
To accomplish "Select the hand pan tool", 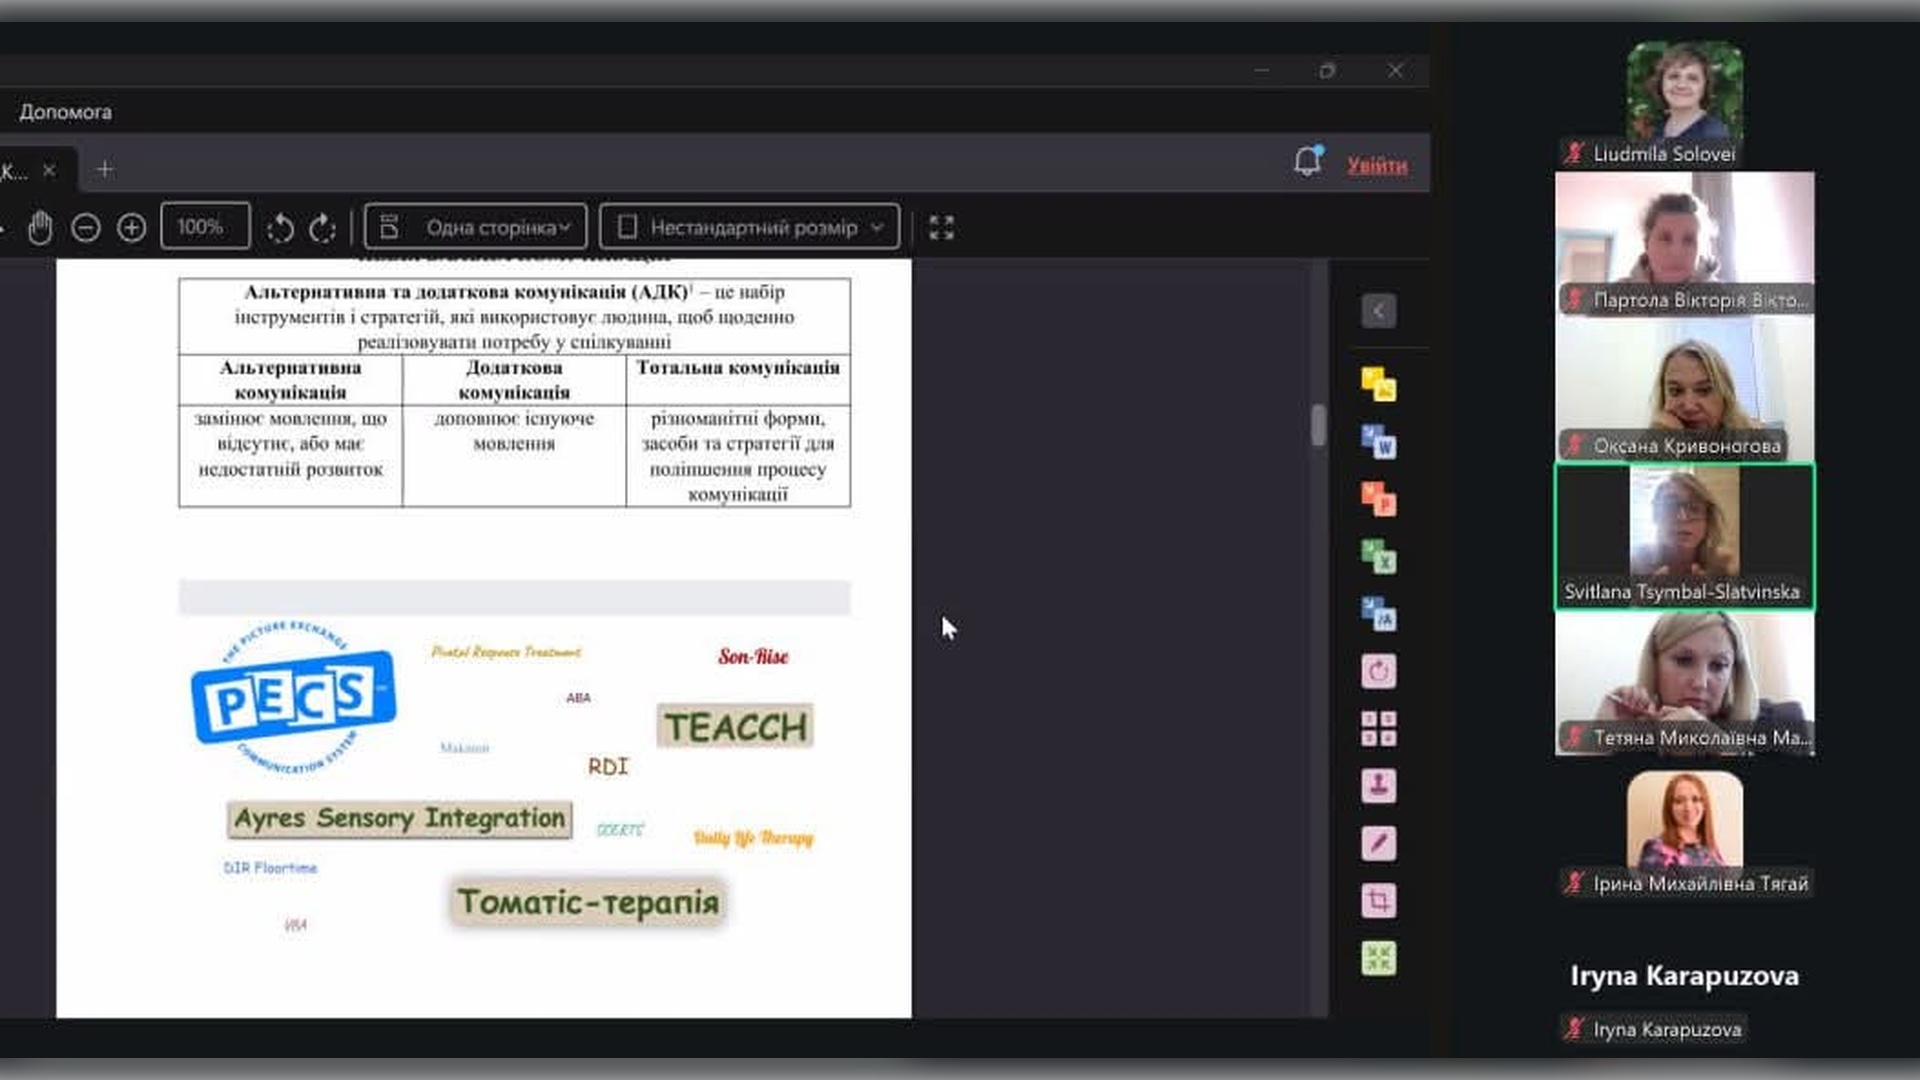I will [40, 228].
